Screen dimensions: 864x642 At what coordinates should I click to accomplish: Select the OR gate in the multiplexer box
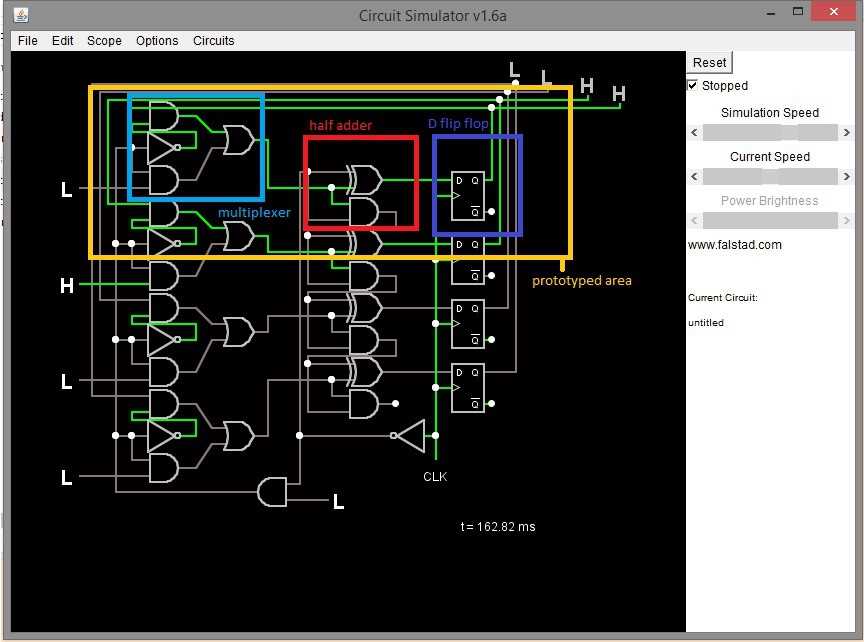(x=239, y=140)
